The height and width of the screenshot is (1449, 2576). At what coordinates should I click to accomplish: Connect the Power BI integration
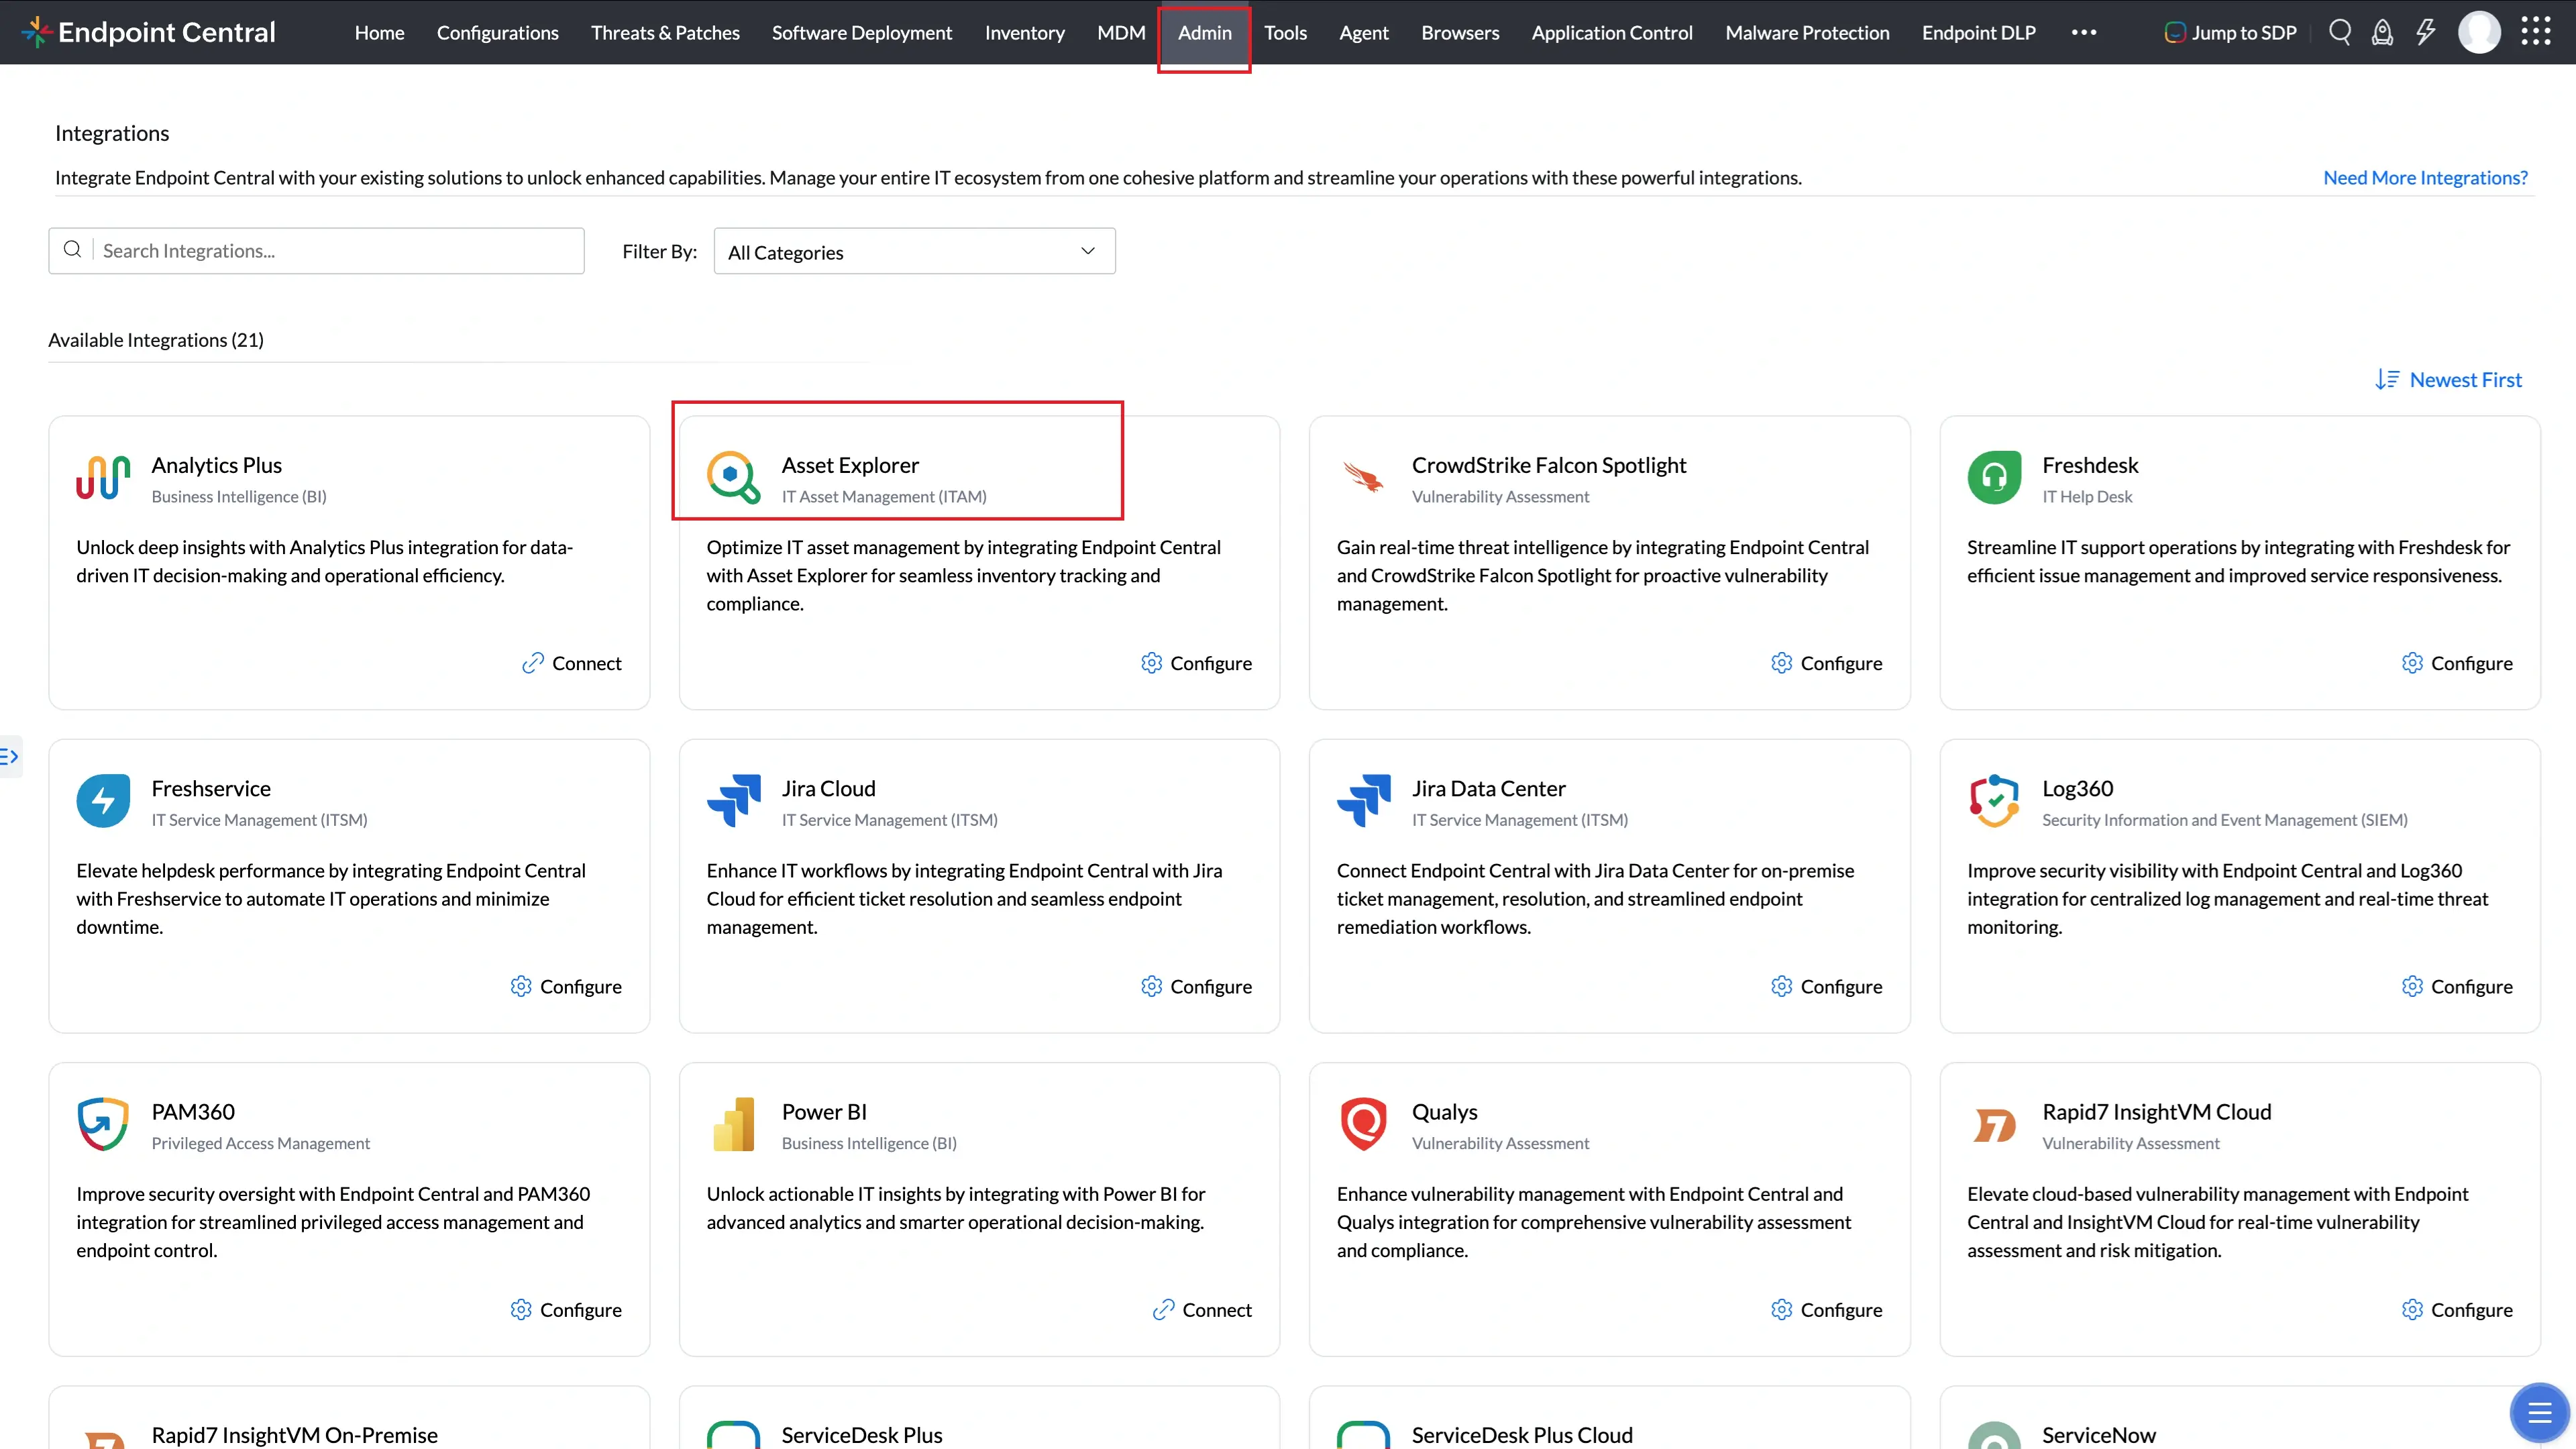pos(1202,1309)
